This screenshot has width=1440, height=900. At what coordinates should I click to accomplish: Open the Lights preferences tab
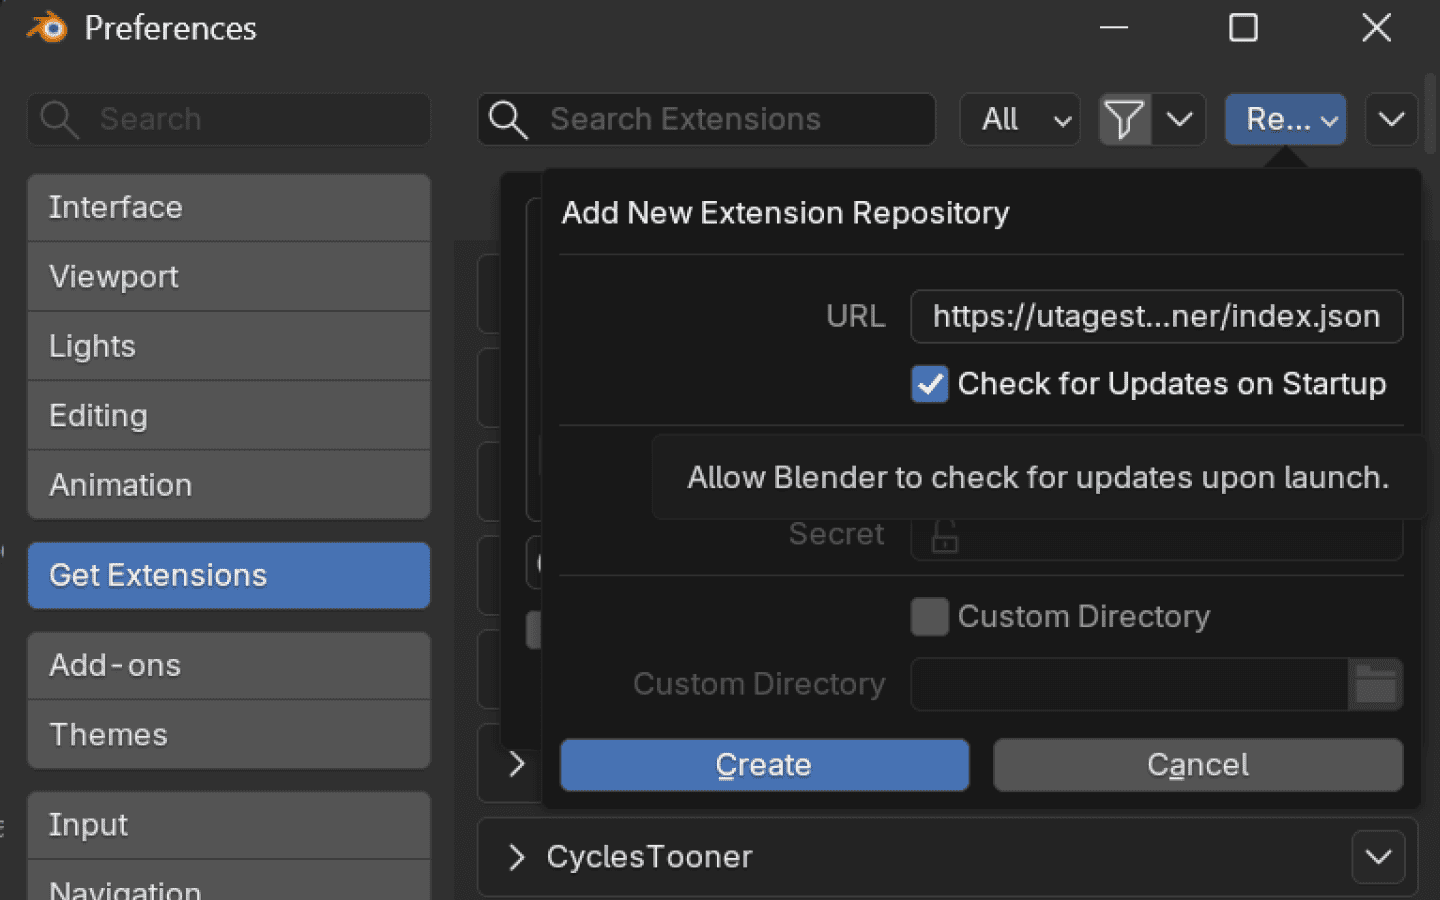[x=229, y=346]
